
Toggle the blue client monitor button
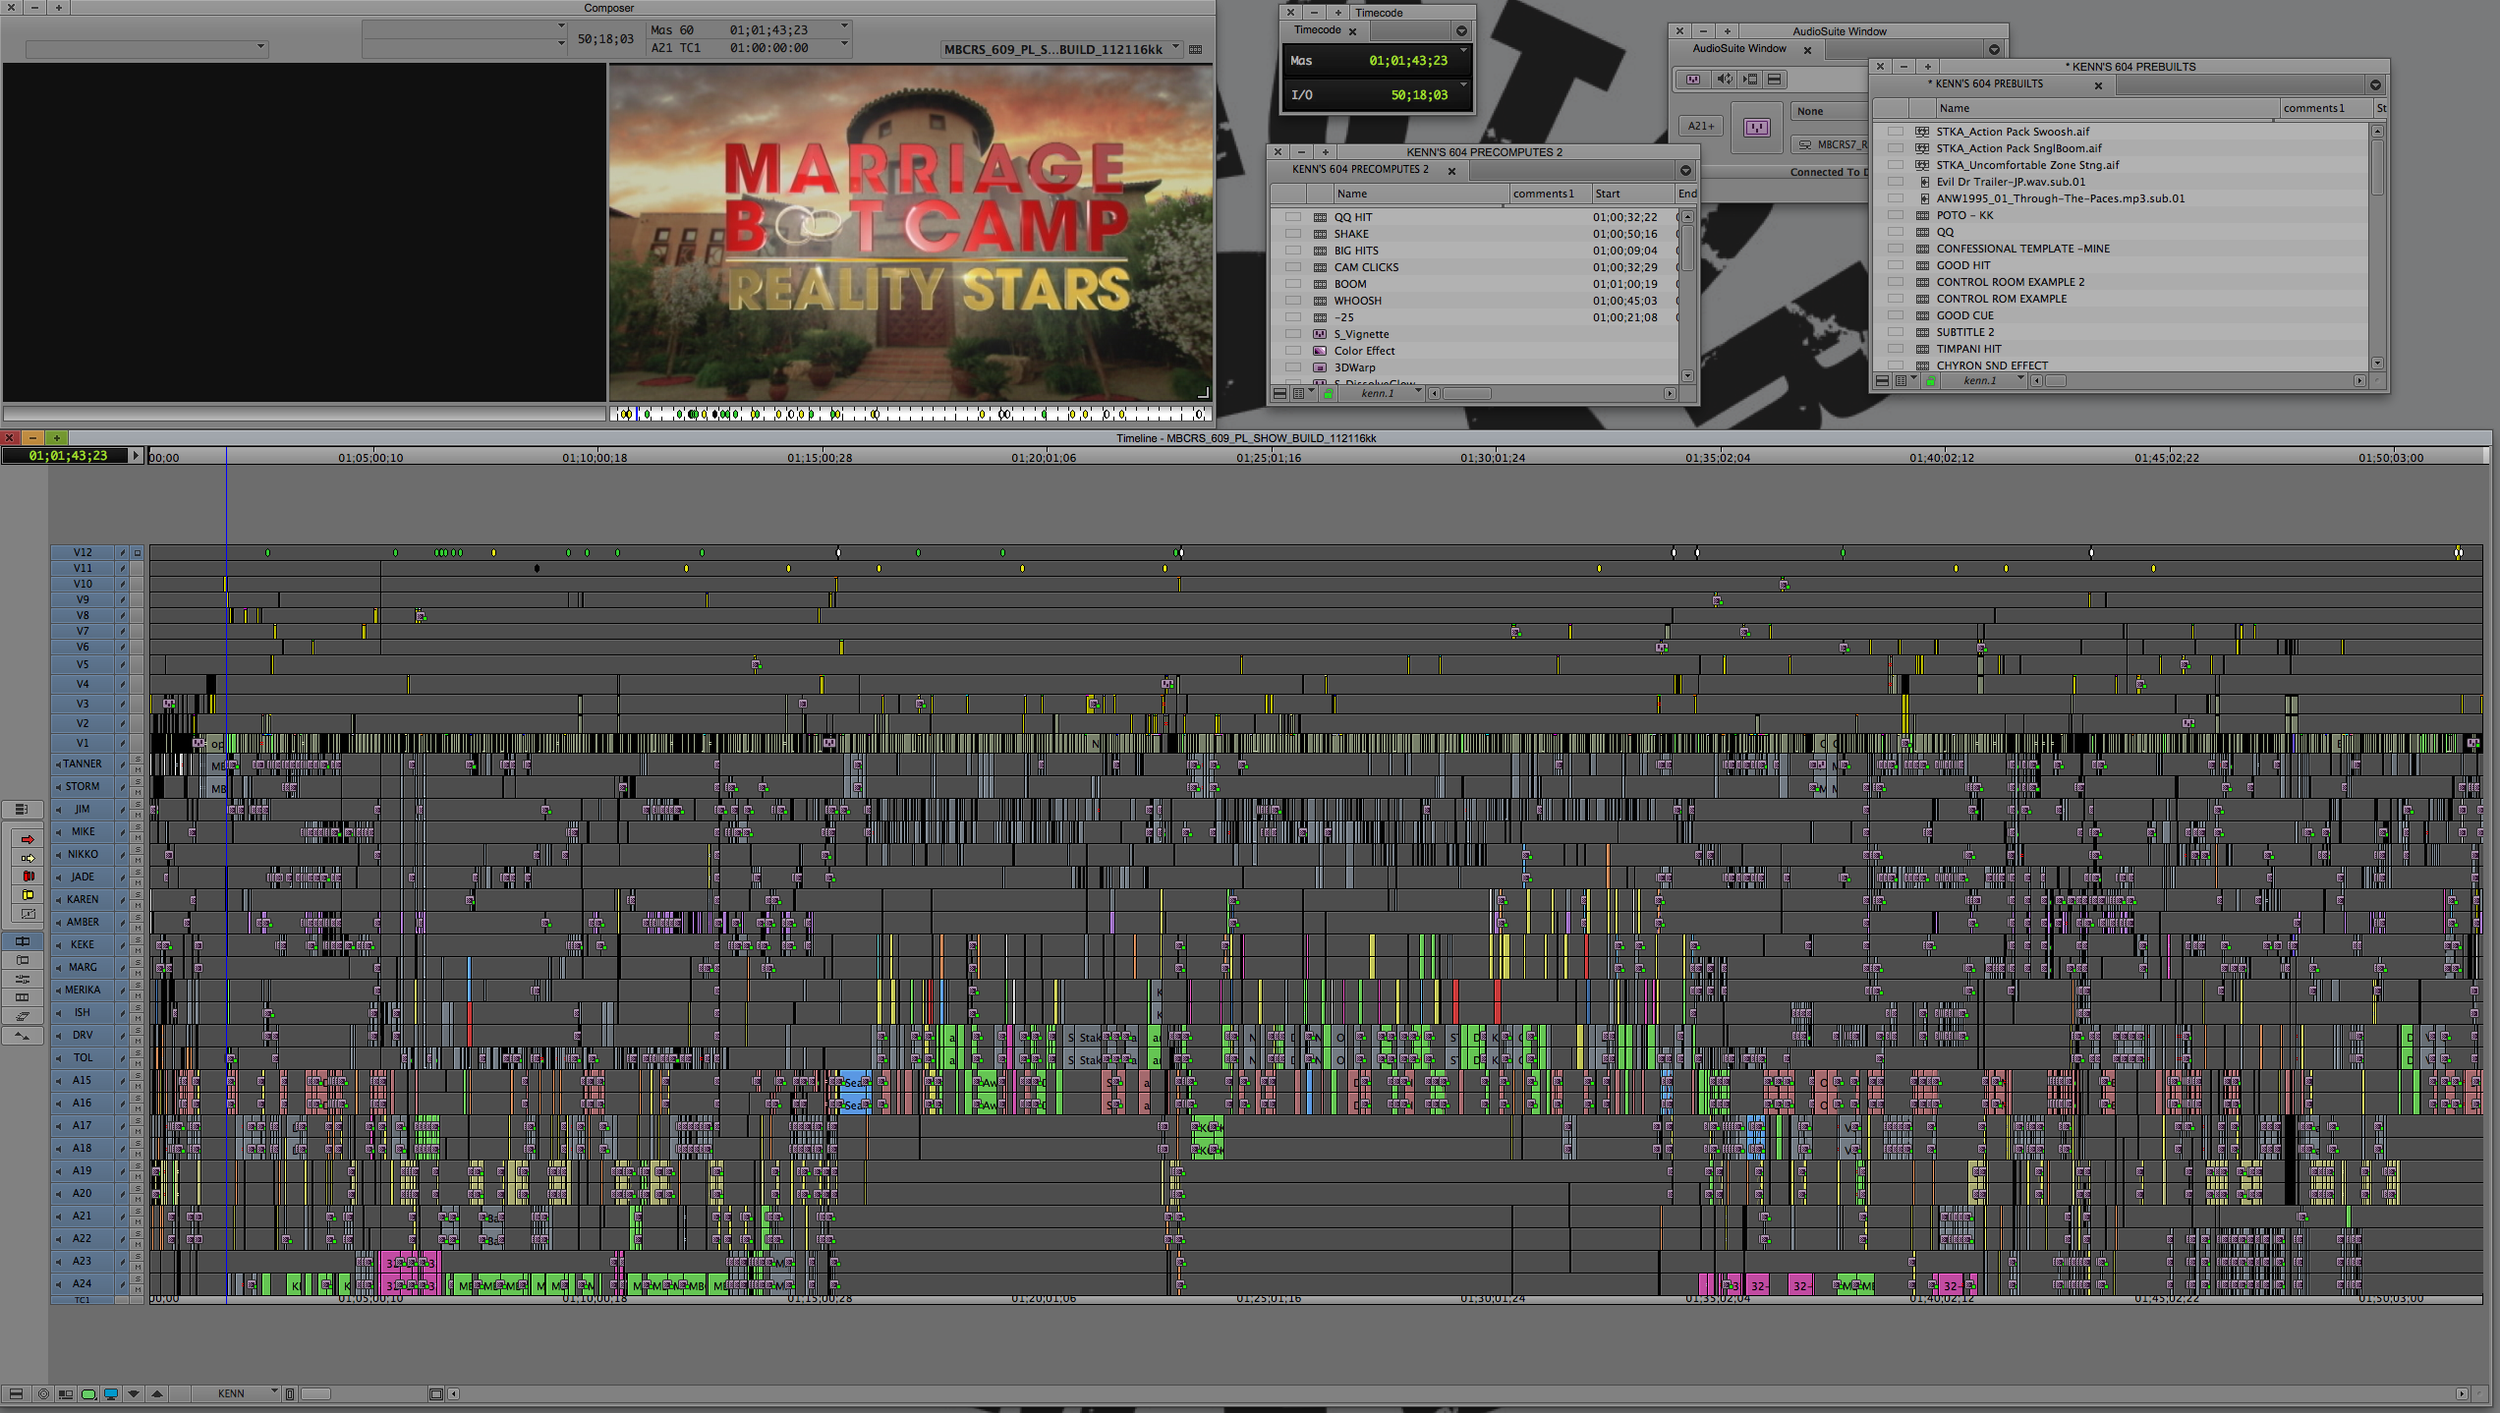click(x=111, y=1394)
